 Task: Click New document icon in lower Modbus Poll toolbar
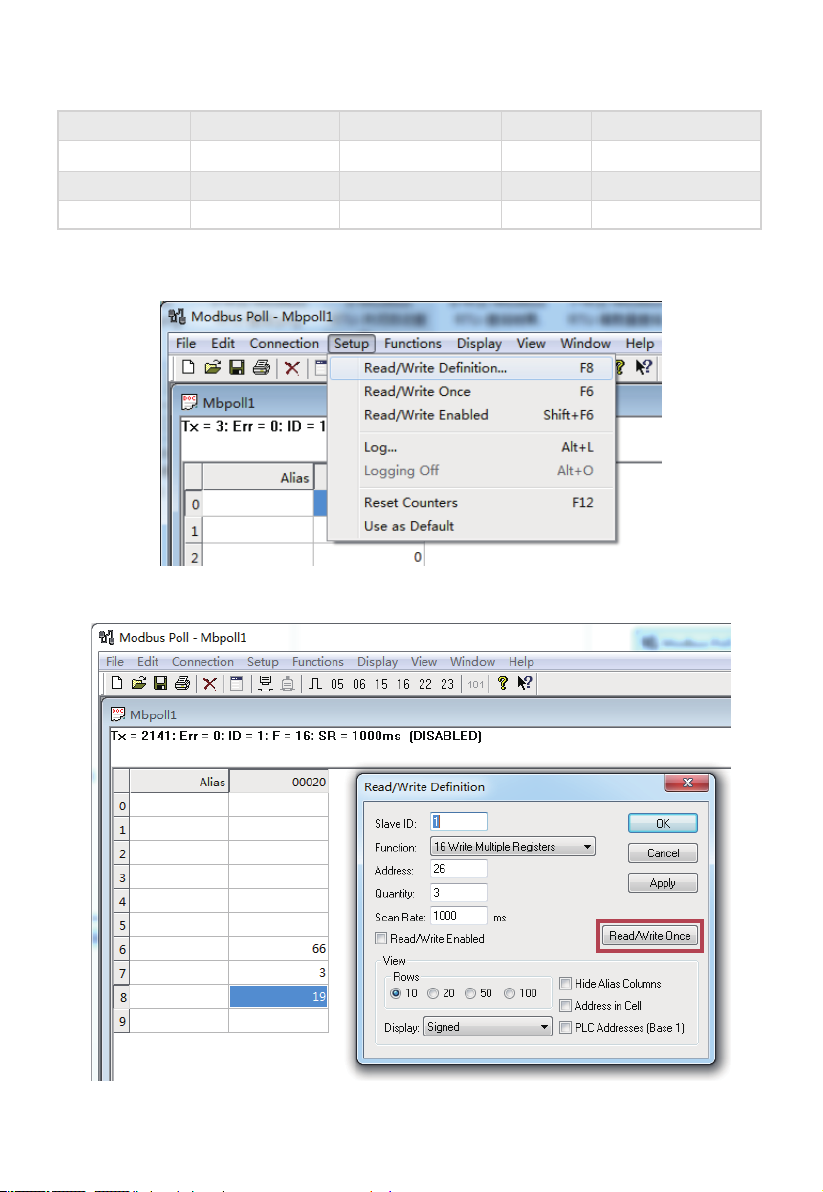pos(116,683)
